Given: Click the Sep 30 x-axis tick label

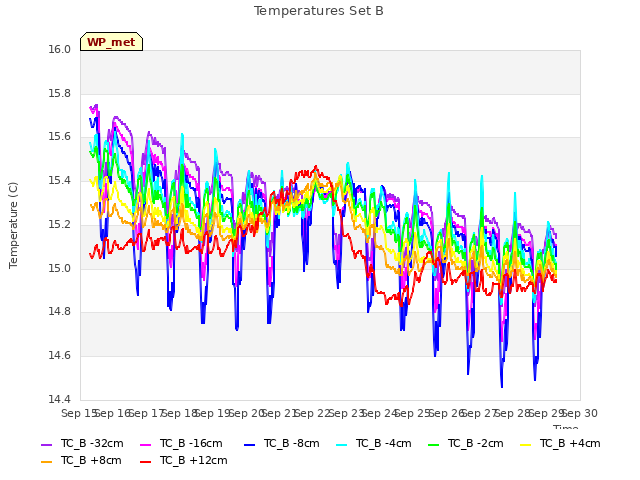Looking at the screenshot, I should pyautogui.click(x=580, y=413).
